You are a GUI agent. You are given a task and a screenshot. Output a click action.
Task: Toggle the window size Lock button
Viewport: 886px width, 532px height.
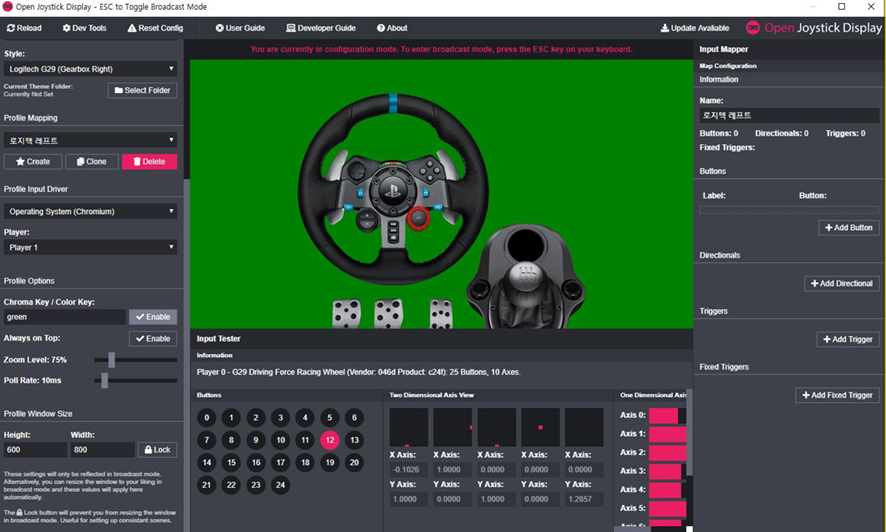pyautogui.click(x=158, y=450)
